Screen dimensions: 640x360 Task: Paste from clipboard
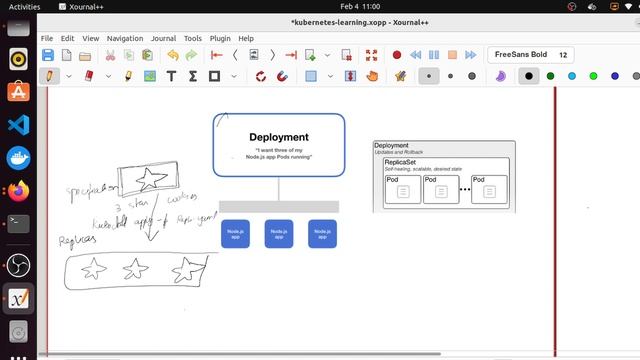(x=147, y=55)
